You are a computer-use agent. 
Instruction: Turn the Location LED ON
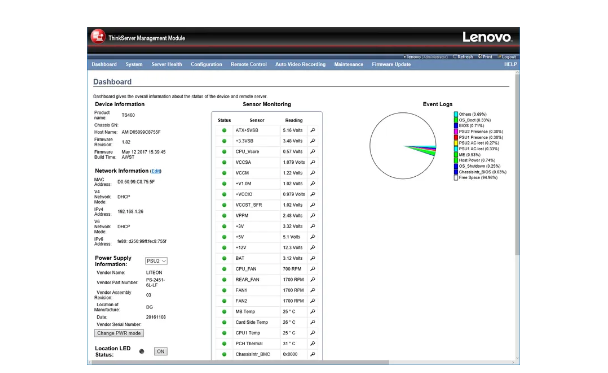click(x=161, y=351)
